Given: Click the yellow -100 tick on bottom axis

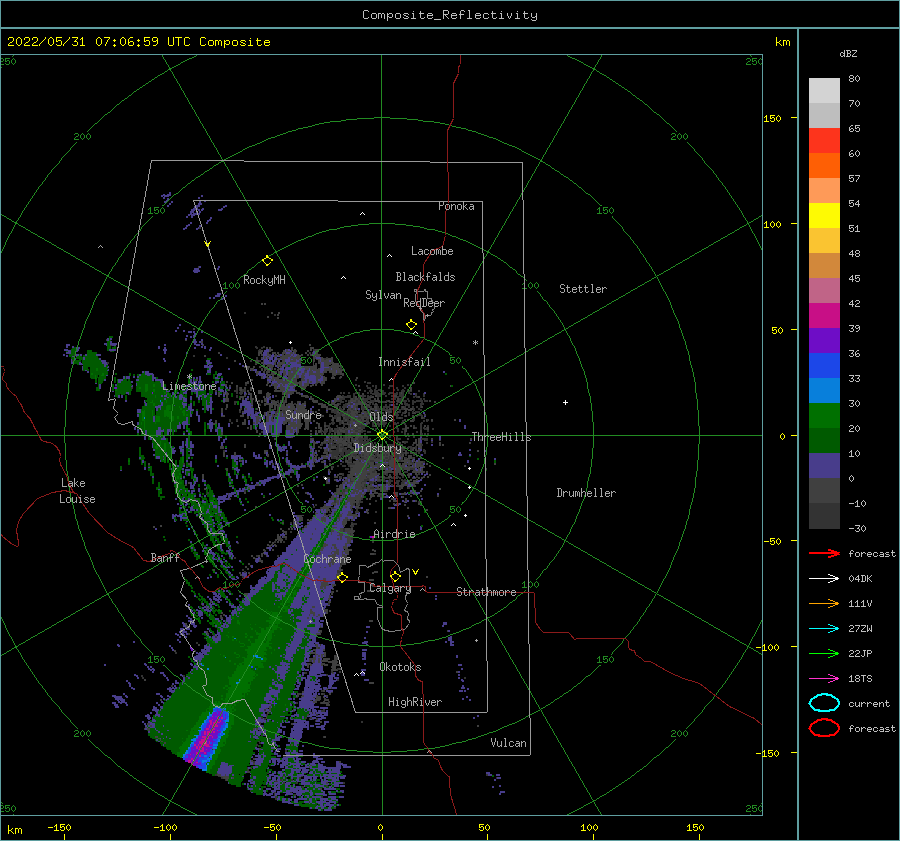Looking at the screenshot, I should [165, 827].
